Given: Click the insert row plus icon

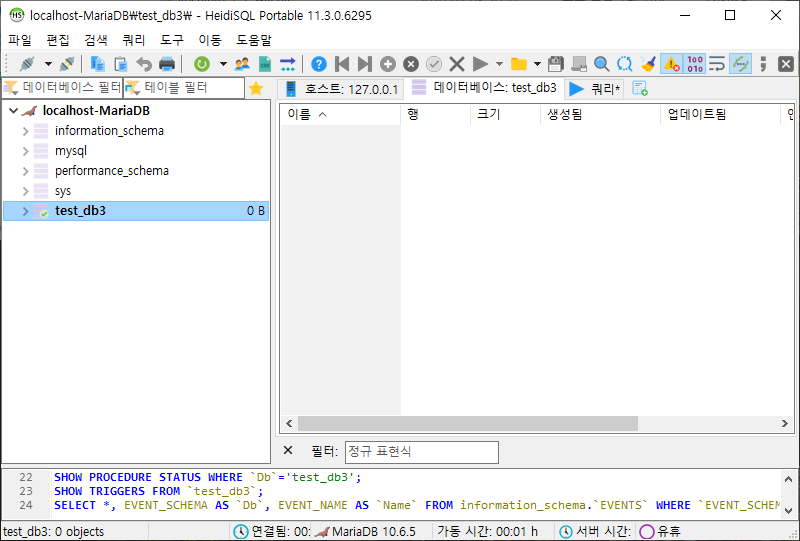Looking at the screenshot, I should point(388,64).
